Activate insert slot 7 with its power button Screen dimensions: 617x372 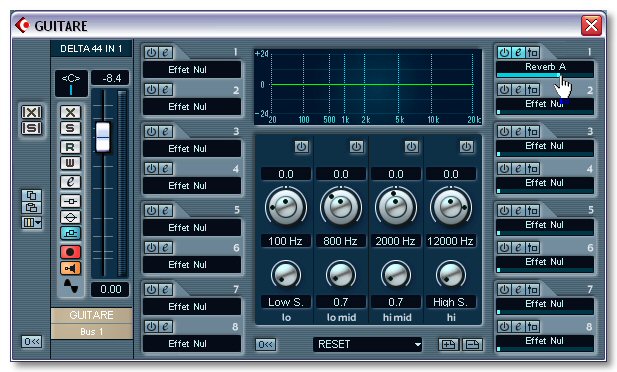pos(151,289)
